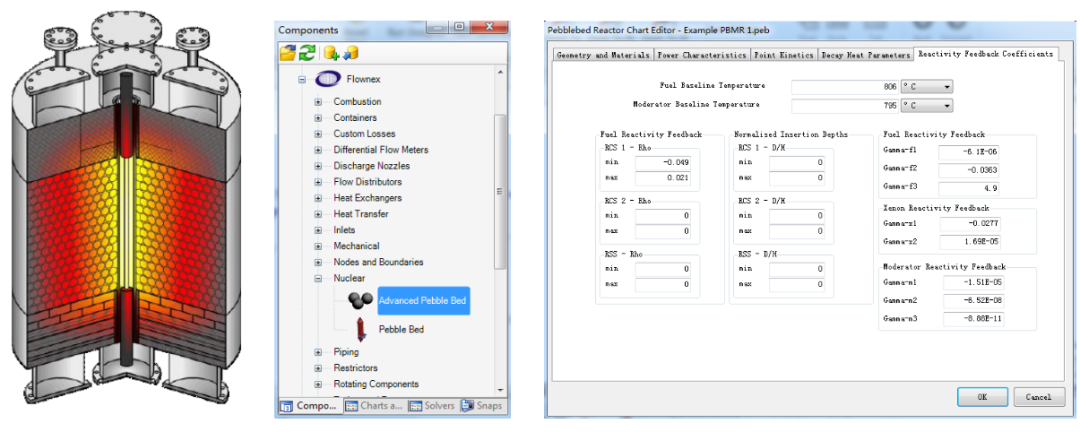Image resolution: width=1080 pixels, height=432 pixels.
Task: Click the import database icon with blue arrow
Action: pyautogui.click(x=351, y=52)
